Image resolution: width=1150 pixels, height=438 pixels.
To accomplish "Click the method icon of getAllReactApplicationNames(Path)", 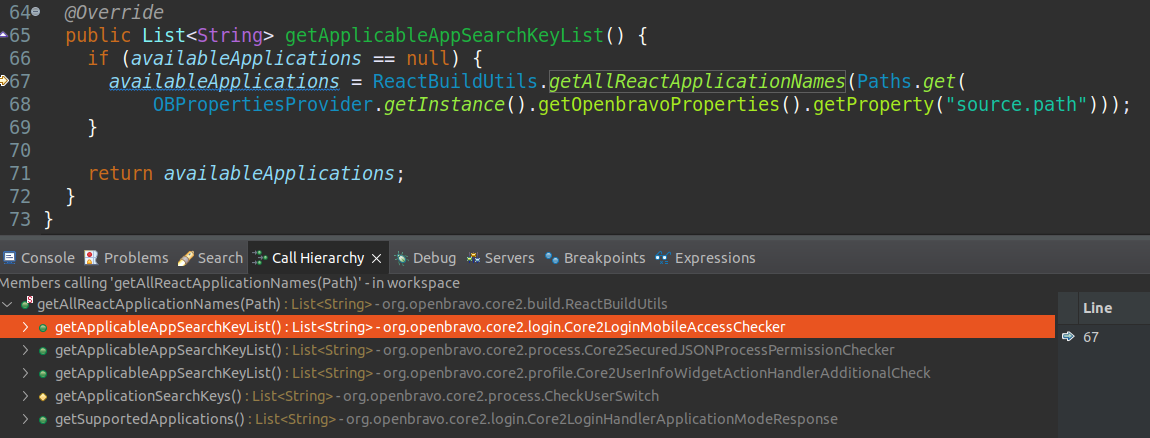I will click(x=26, y=304).
